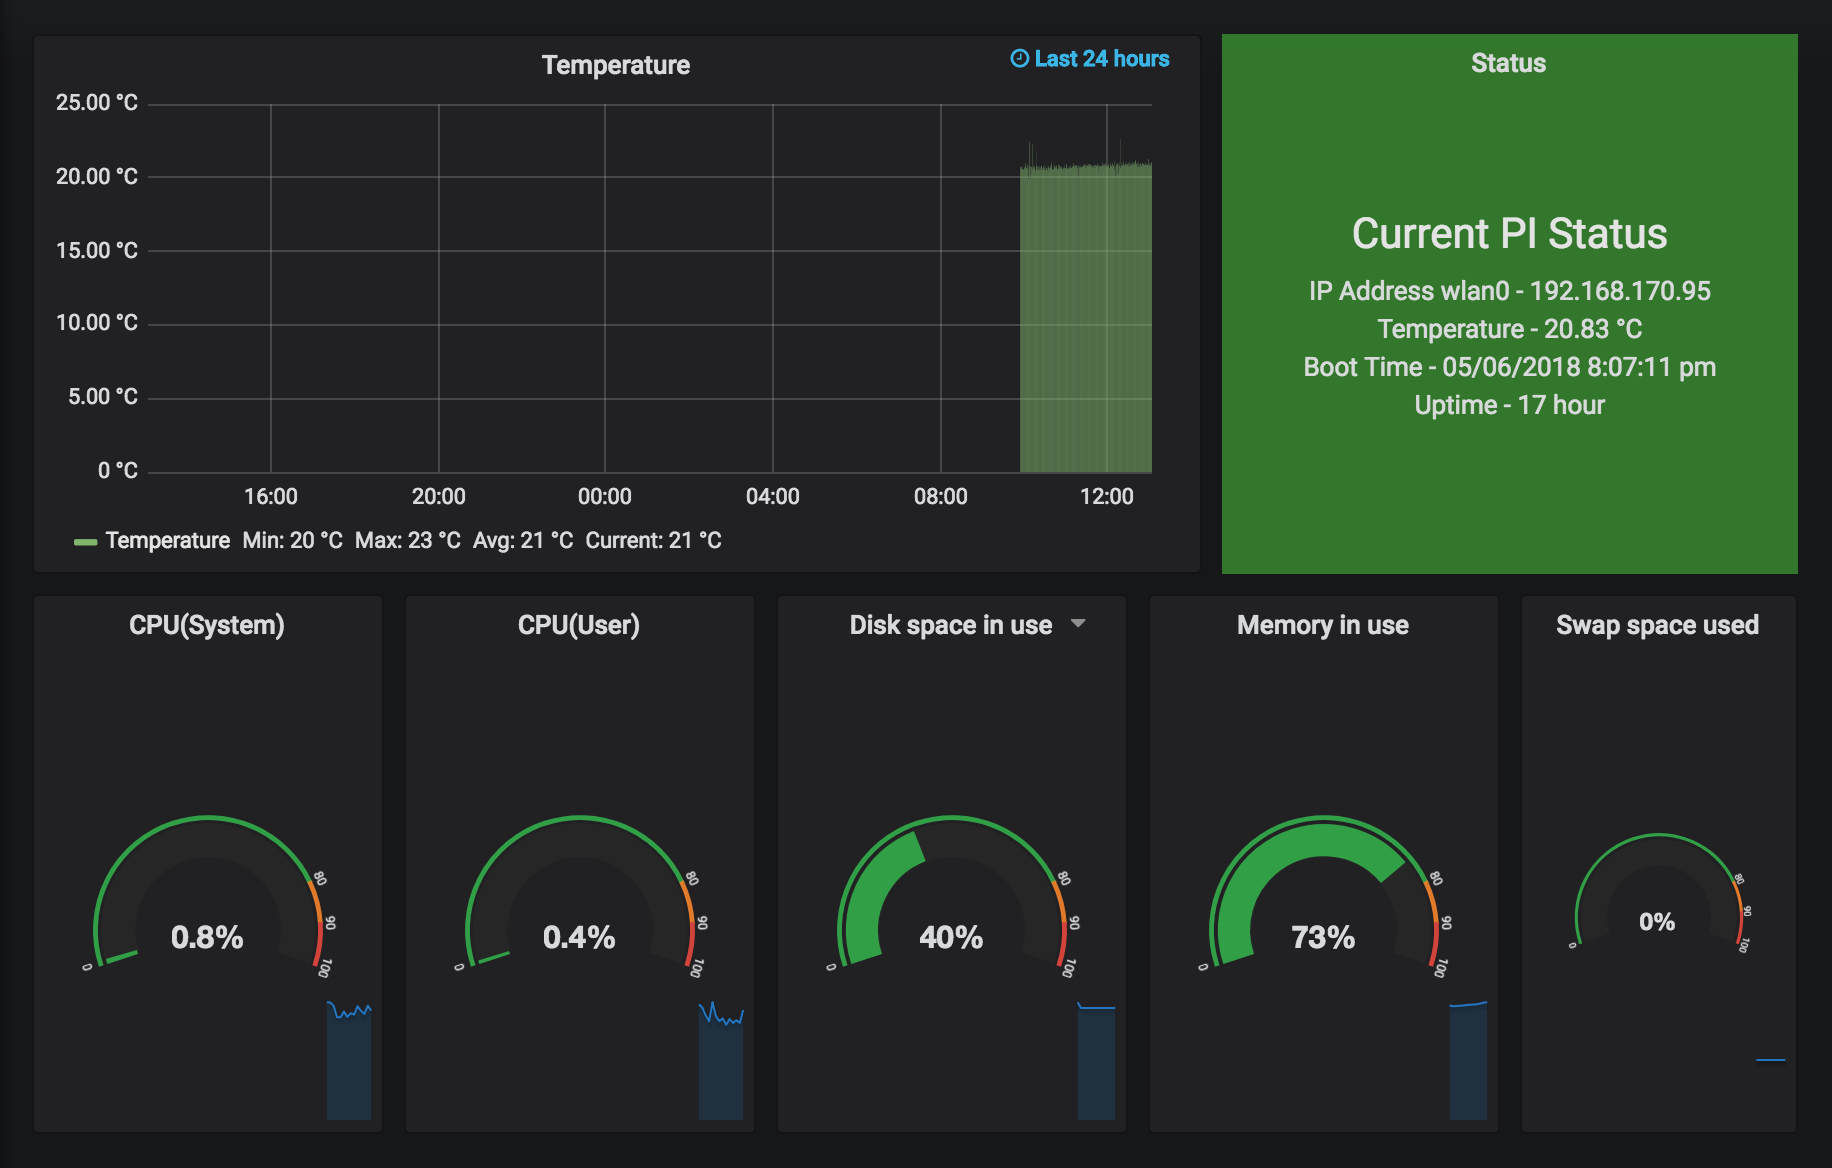This screenshot has height=1168, width=1832.
Task: Toggle the Temperature series in the legend
Action: (x=168, y=540)
